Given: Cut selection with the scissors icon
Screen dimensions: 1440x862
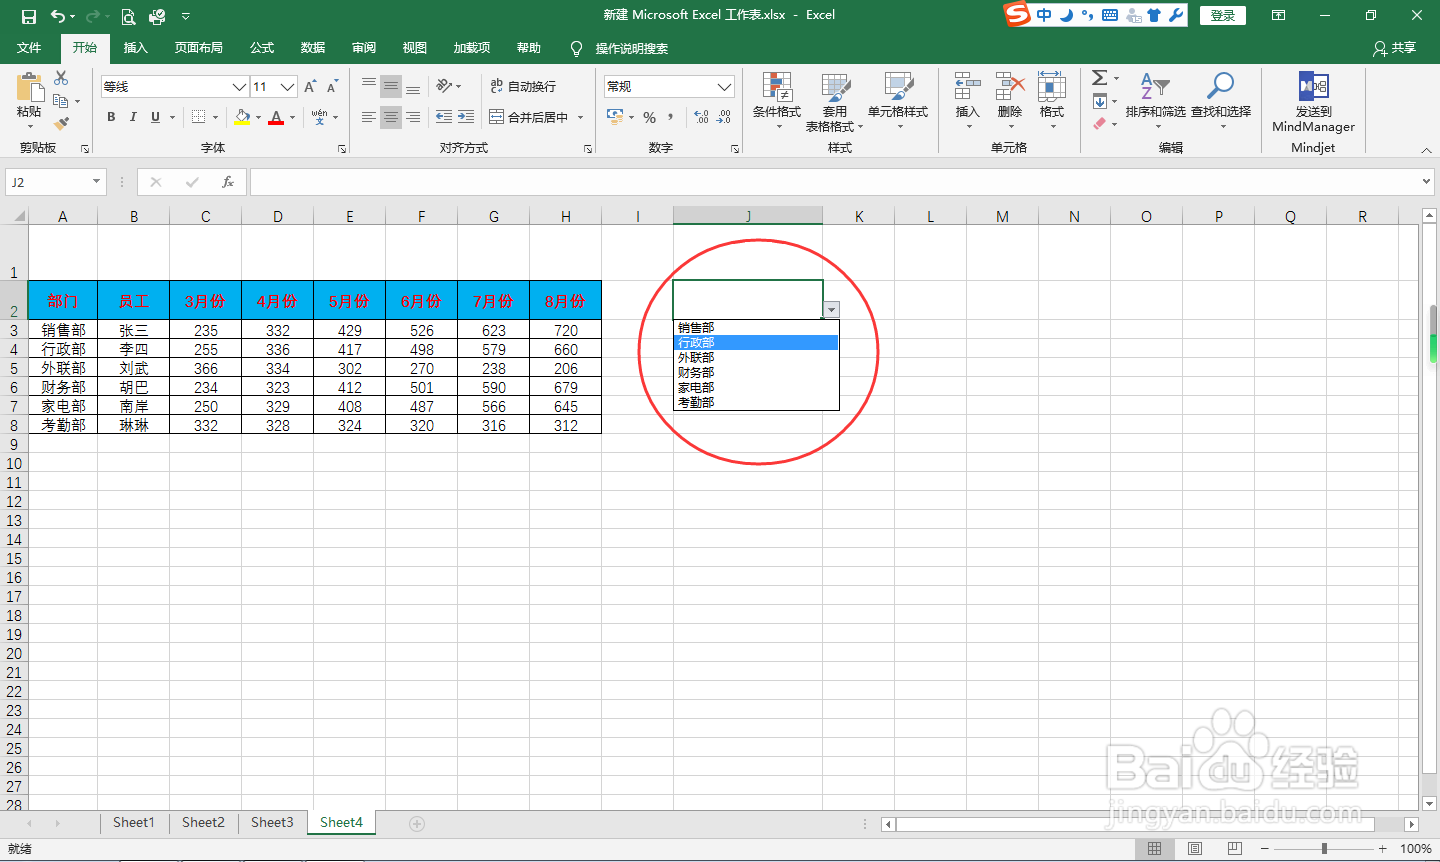Looking at the screenshot, I should [x=61, y=78].
